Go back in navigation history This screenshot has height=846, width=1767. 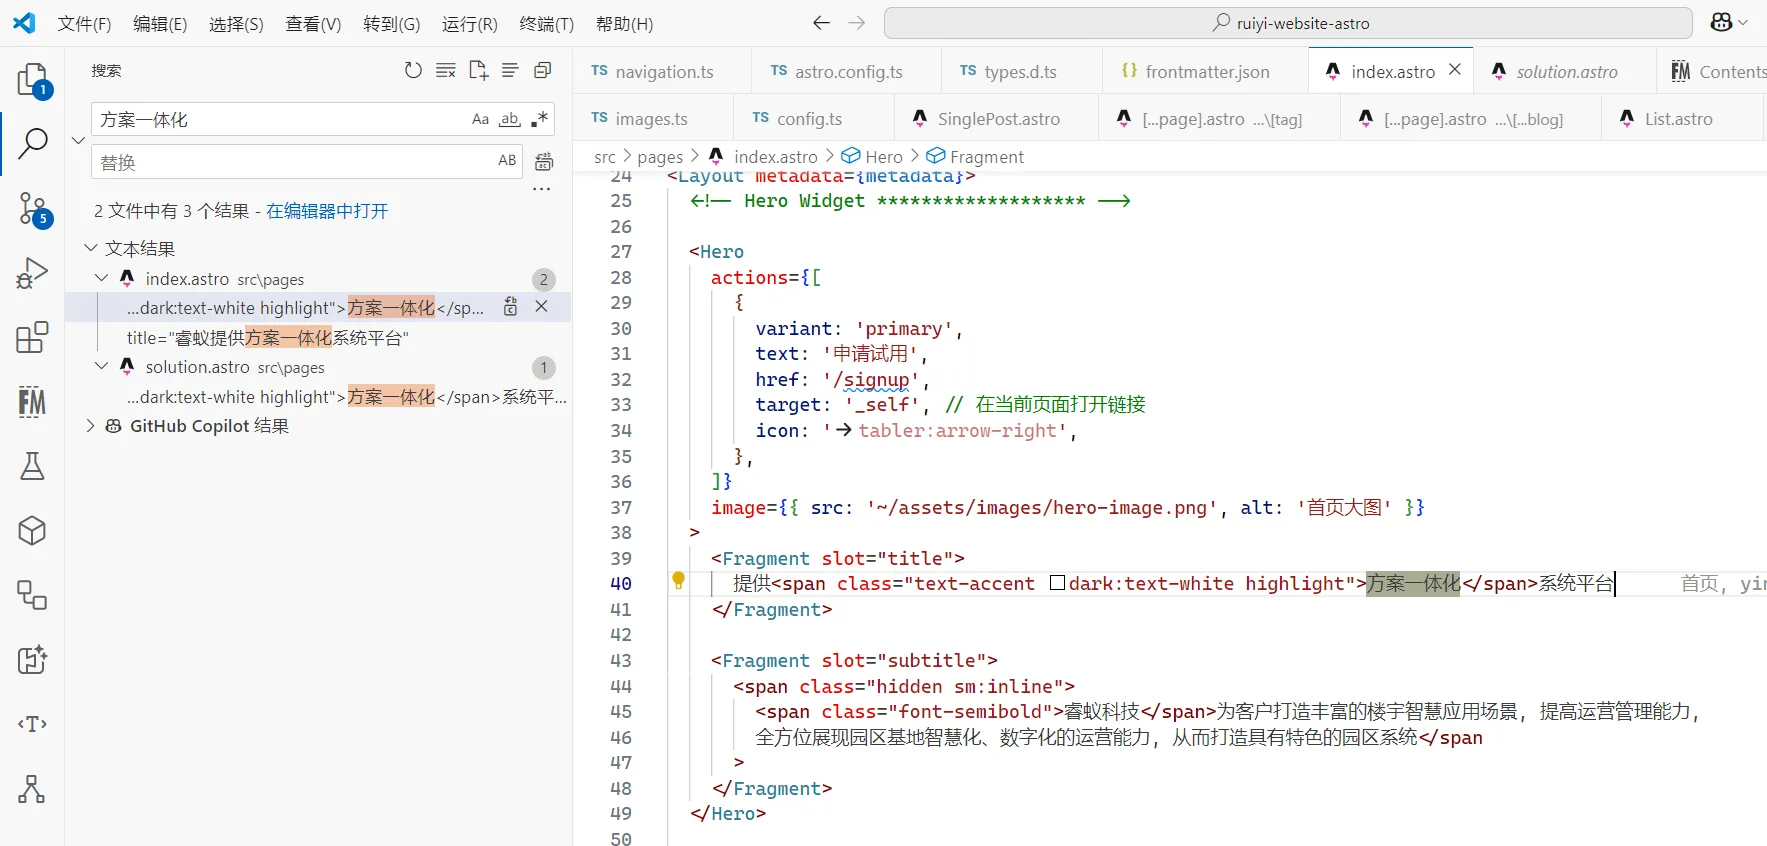tap(821, 23)
